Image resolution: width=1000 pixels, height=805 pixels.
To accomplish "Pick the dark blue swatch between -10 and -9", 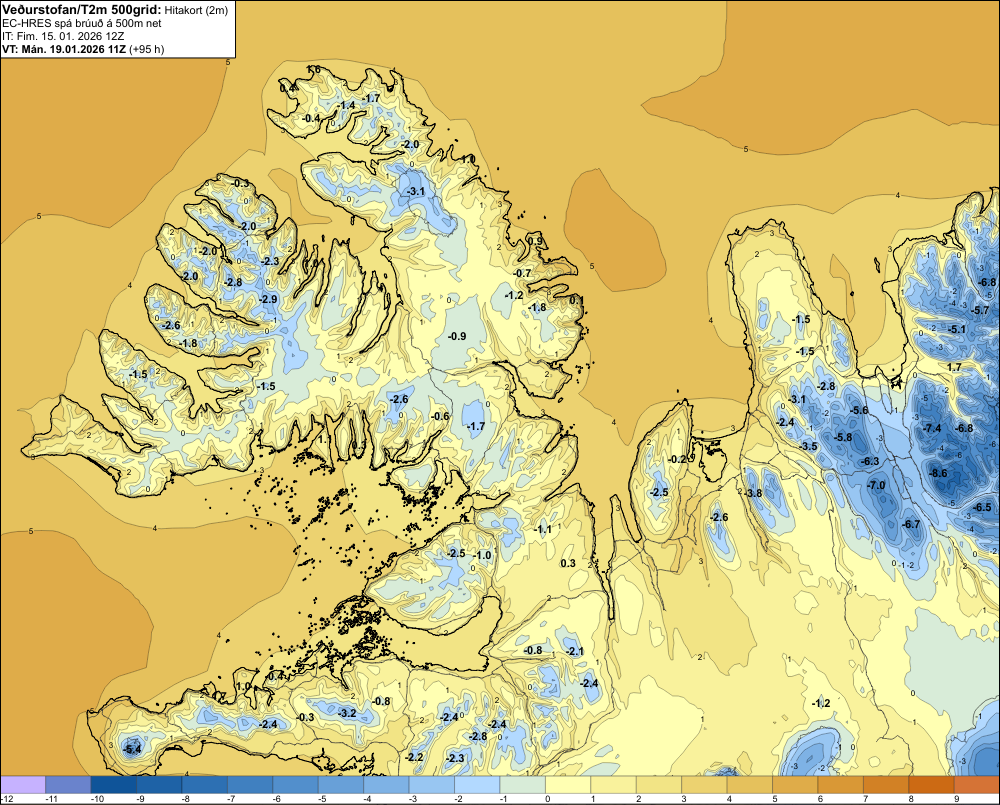I will click(x=114, y=785).
